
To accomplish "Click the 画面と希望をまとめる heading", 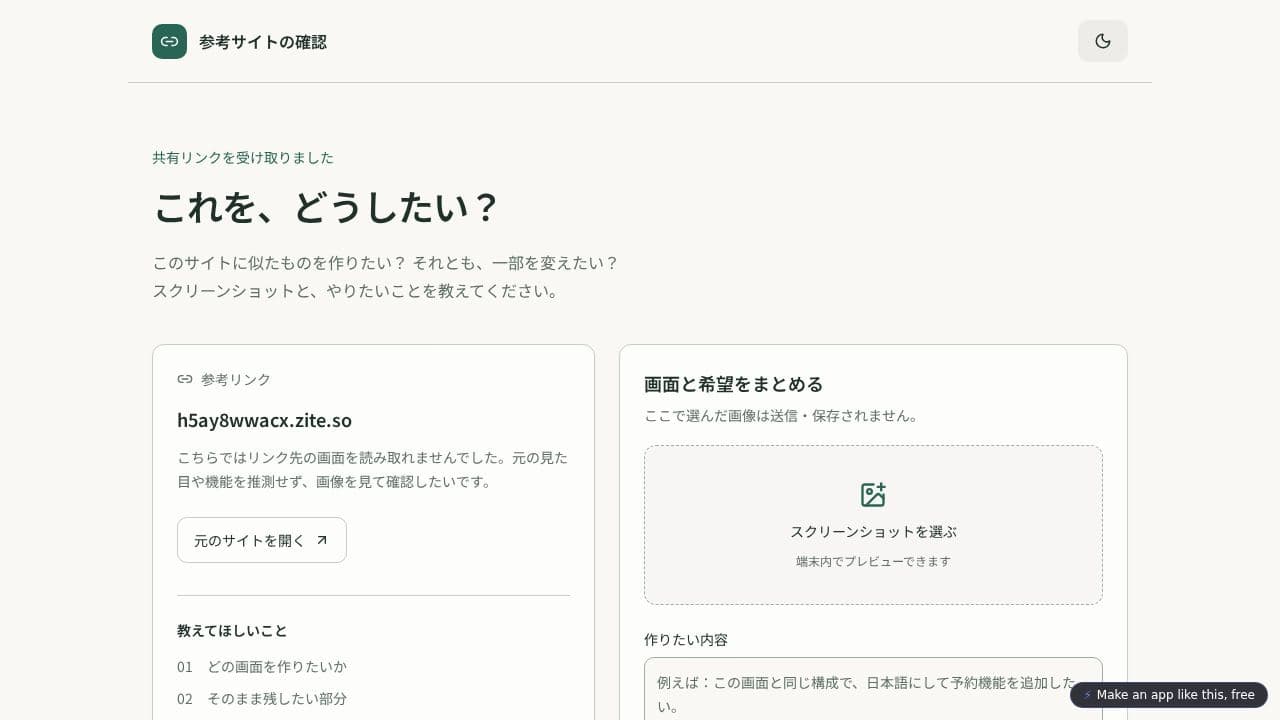I will point(733,384).
